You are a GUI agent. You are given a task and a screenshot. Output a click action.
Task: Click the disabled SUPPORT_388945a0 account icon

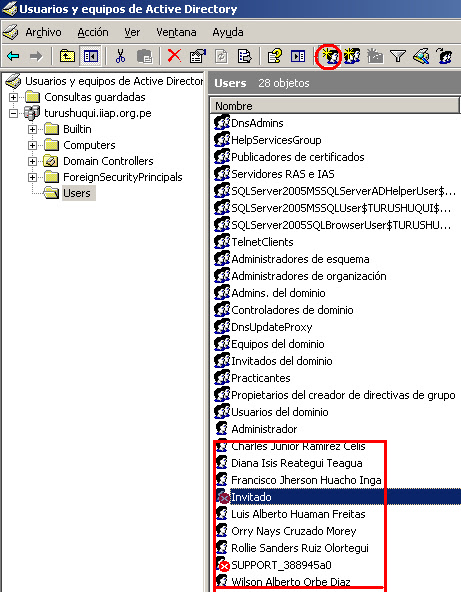coord(222,565)
